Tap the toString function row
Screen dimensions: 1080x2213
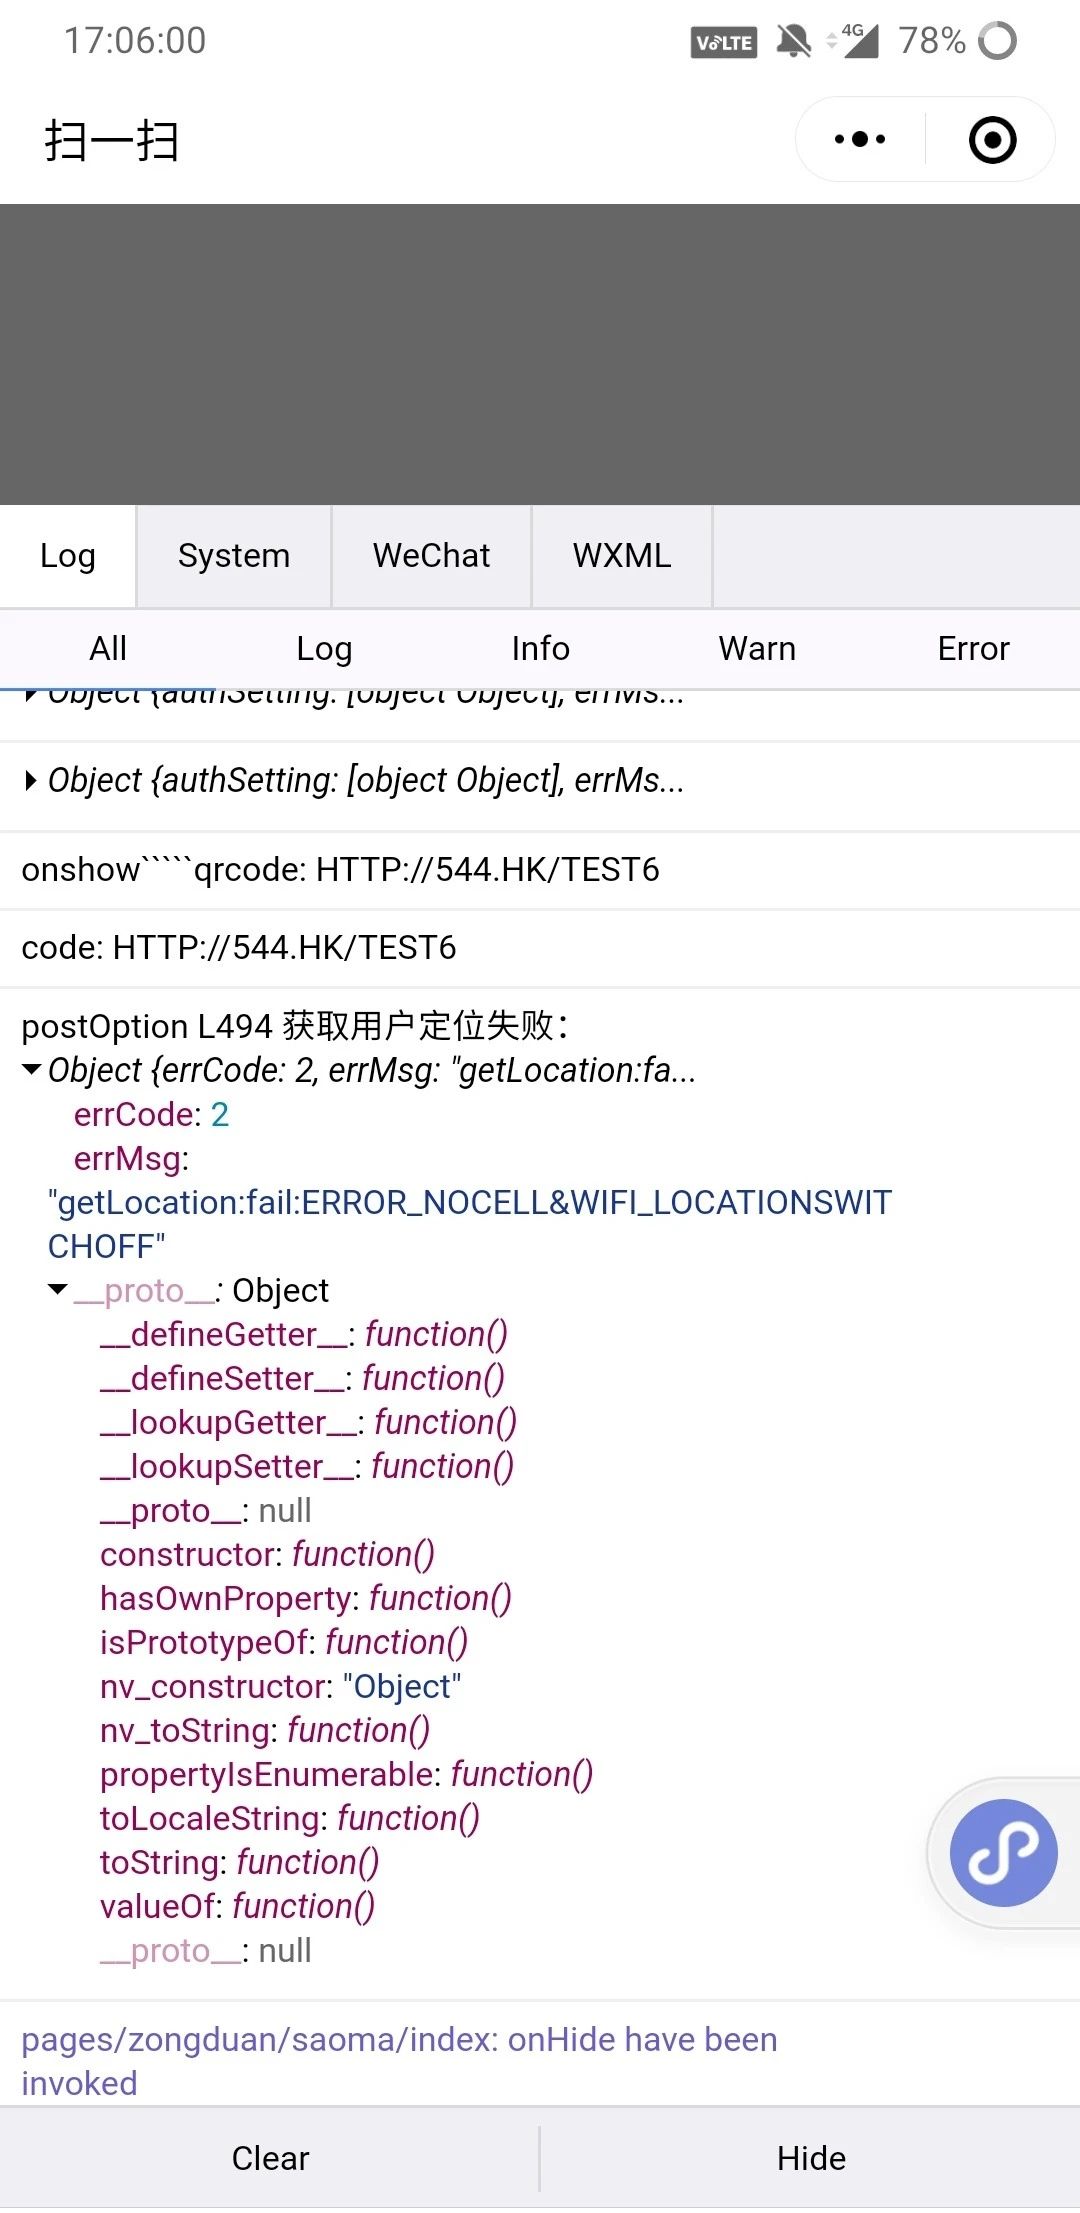[240, 1862]
